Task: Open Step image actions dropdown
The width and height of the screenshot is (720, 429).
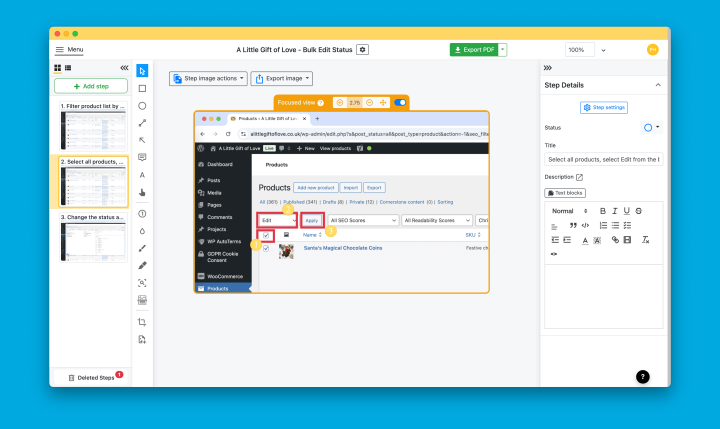Action: [x=208, y=79]
